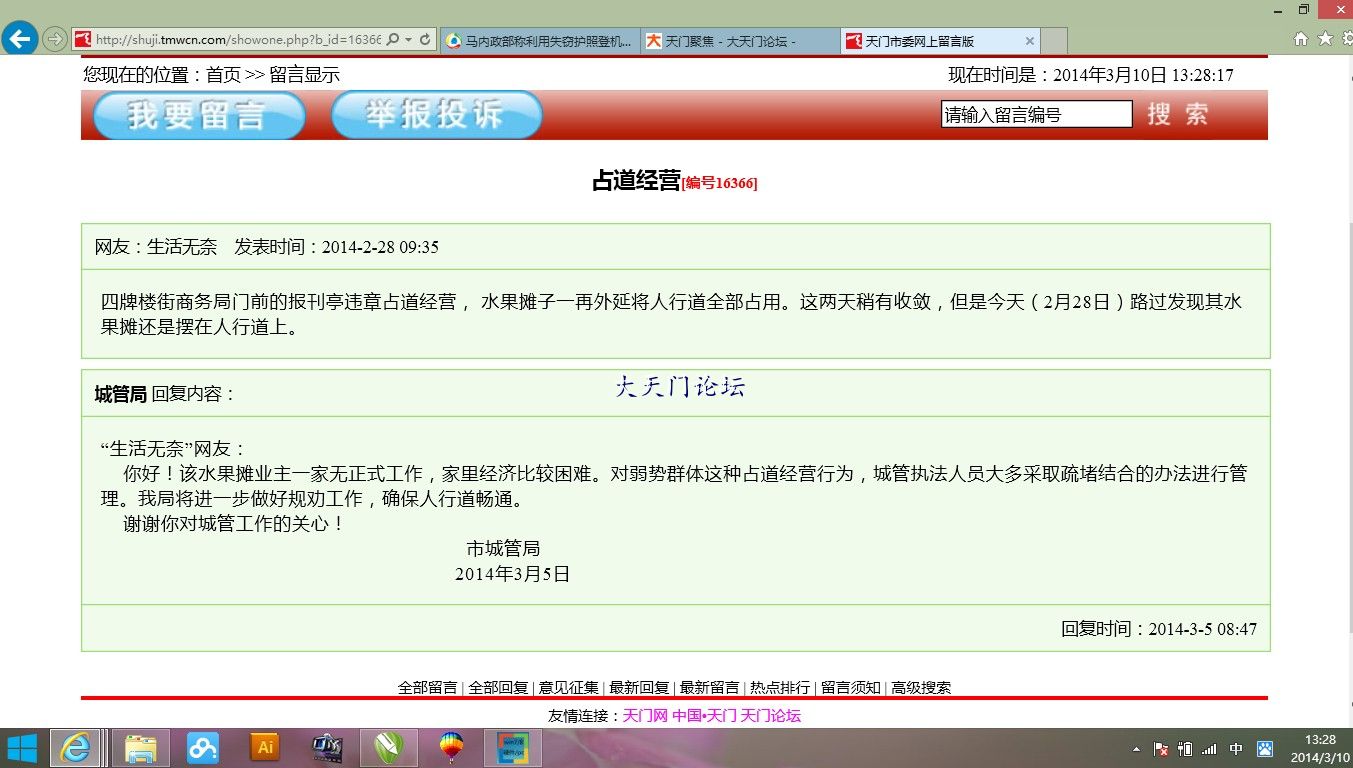Switch to the 马内政部 news tab
Screen dimensions: 1353x768
538,41
